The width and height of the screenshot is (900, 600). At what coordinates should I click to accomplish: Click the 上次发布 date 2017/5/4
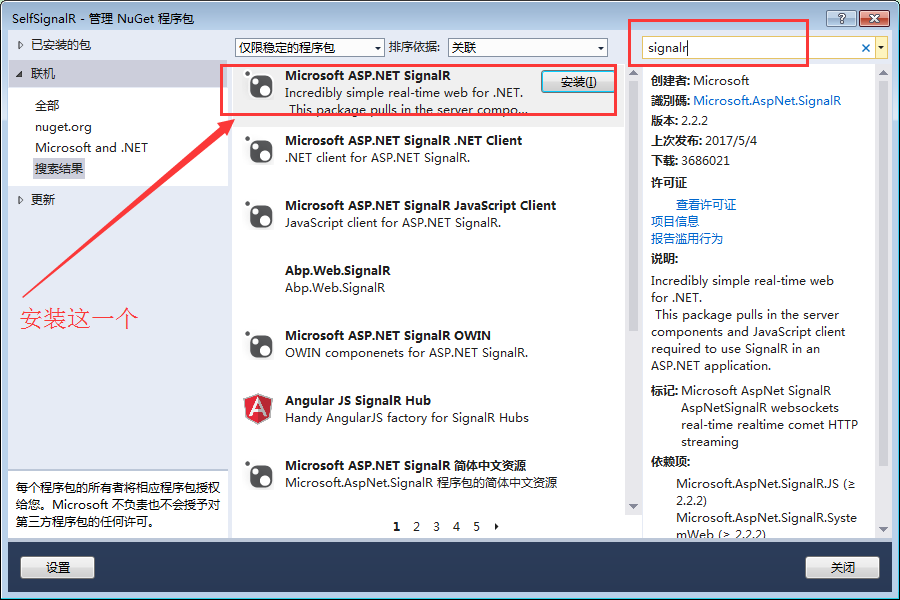[x=731, y=141]
